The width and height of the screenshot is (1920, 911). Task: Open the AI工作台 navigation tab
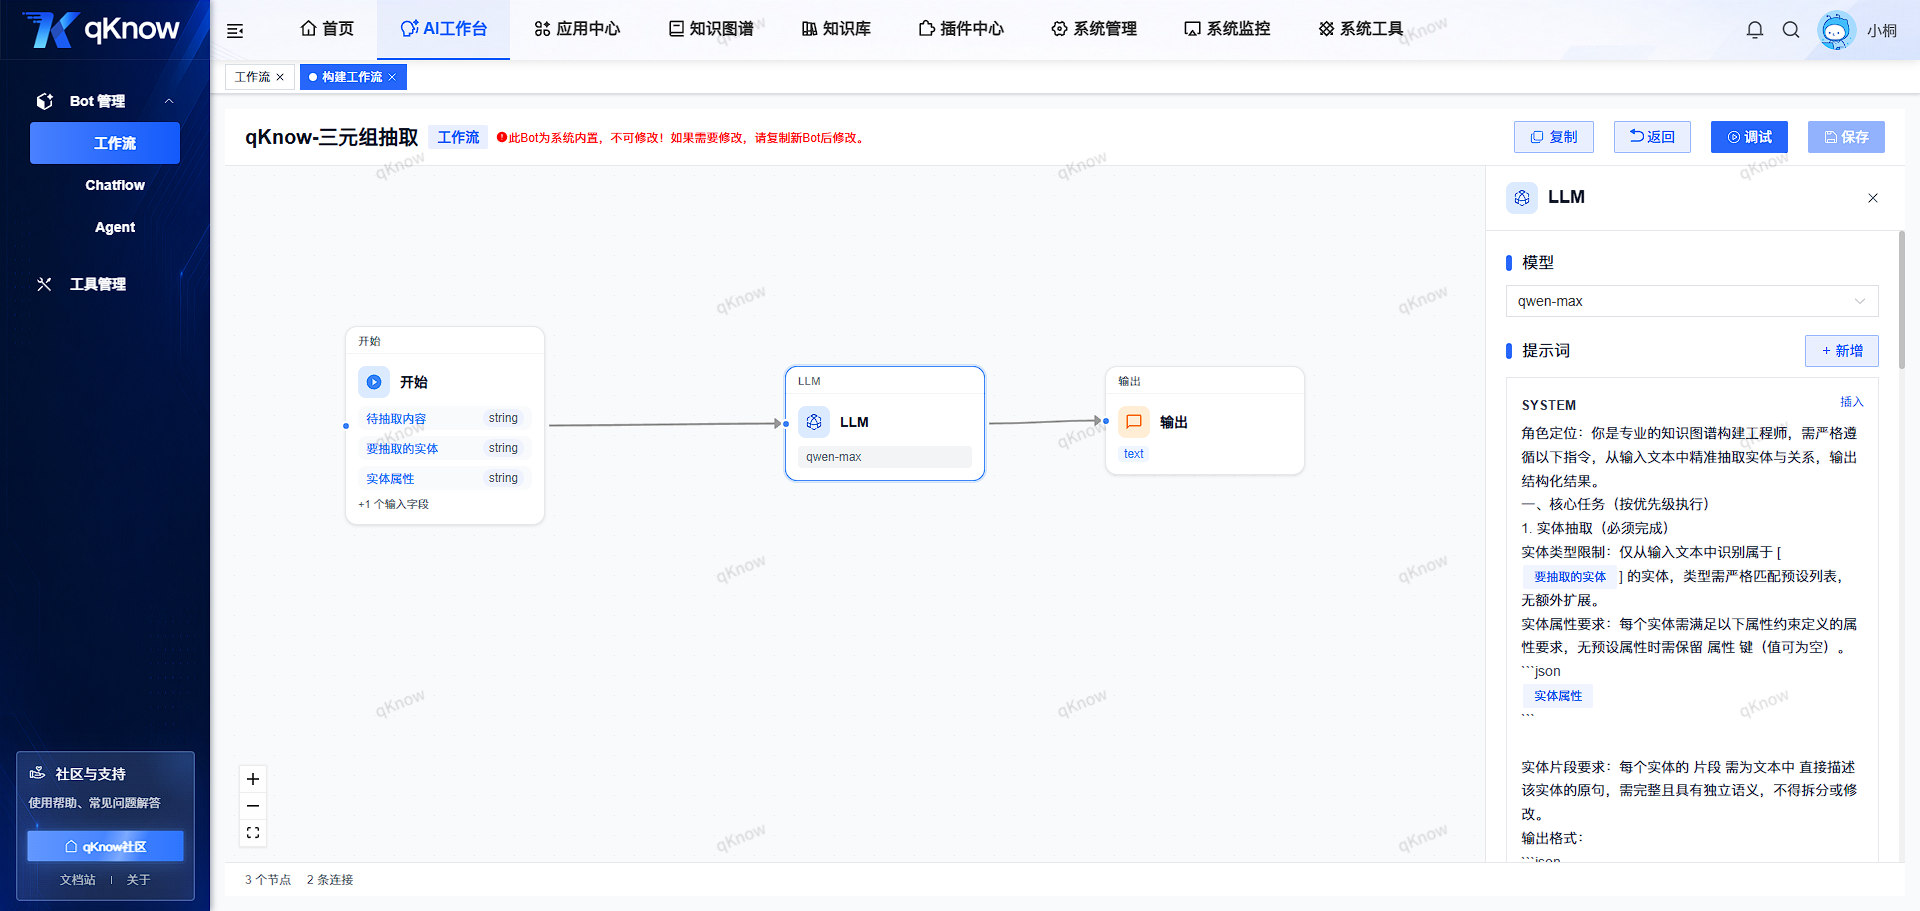pos(443,29)
